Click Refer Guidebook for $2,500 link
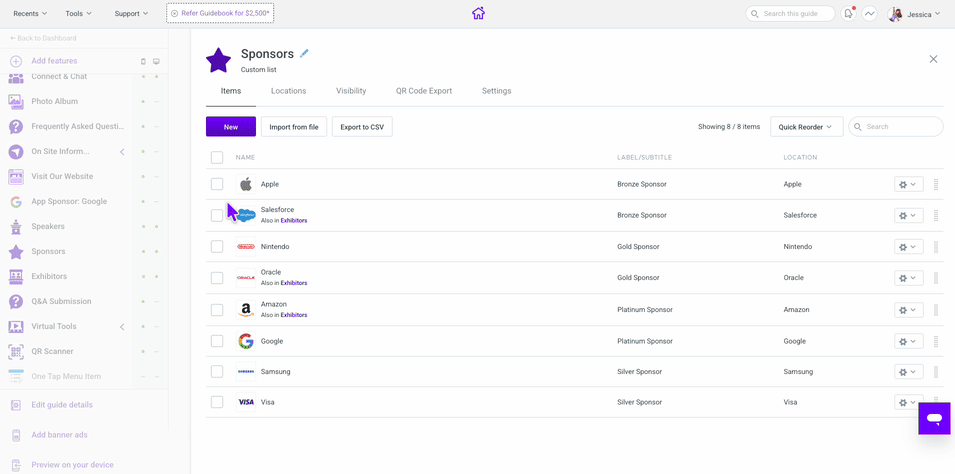The image size is (955, 474). click(220, 13)
